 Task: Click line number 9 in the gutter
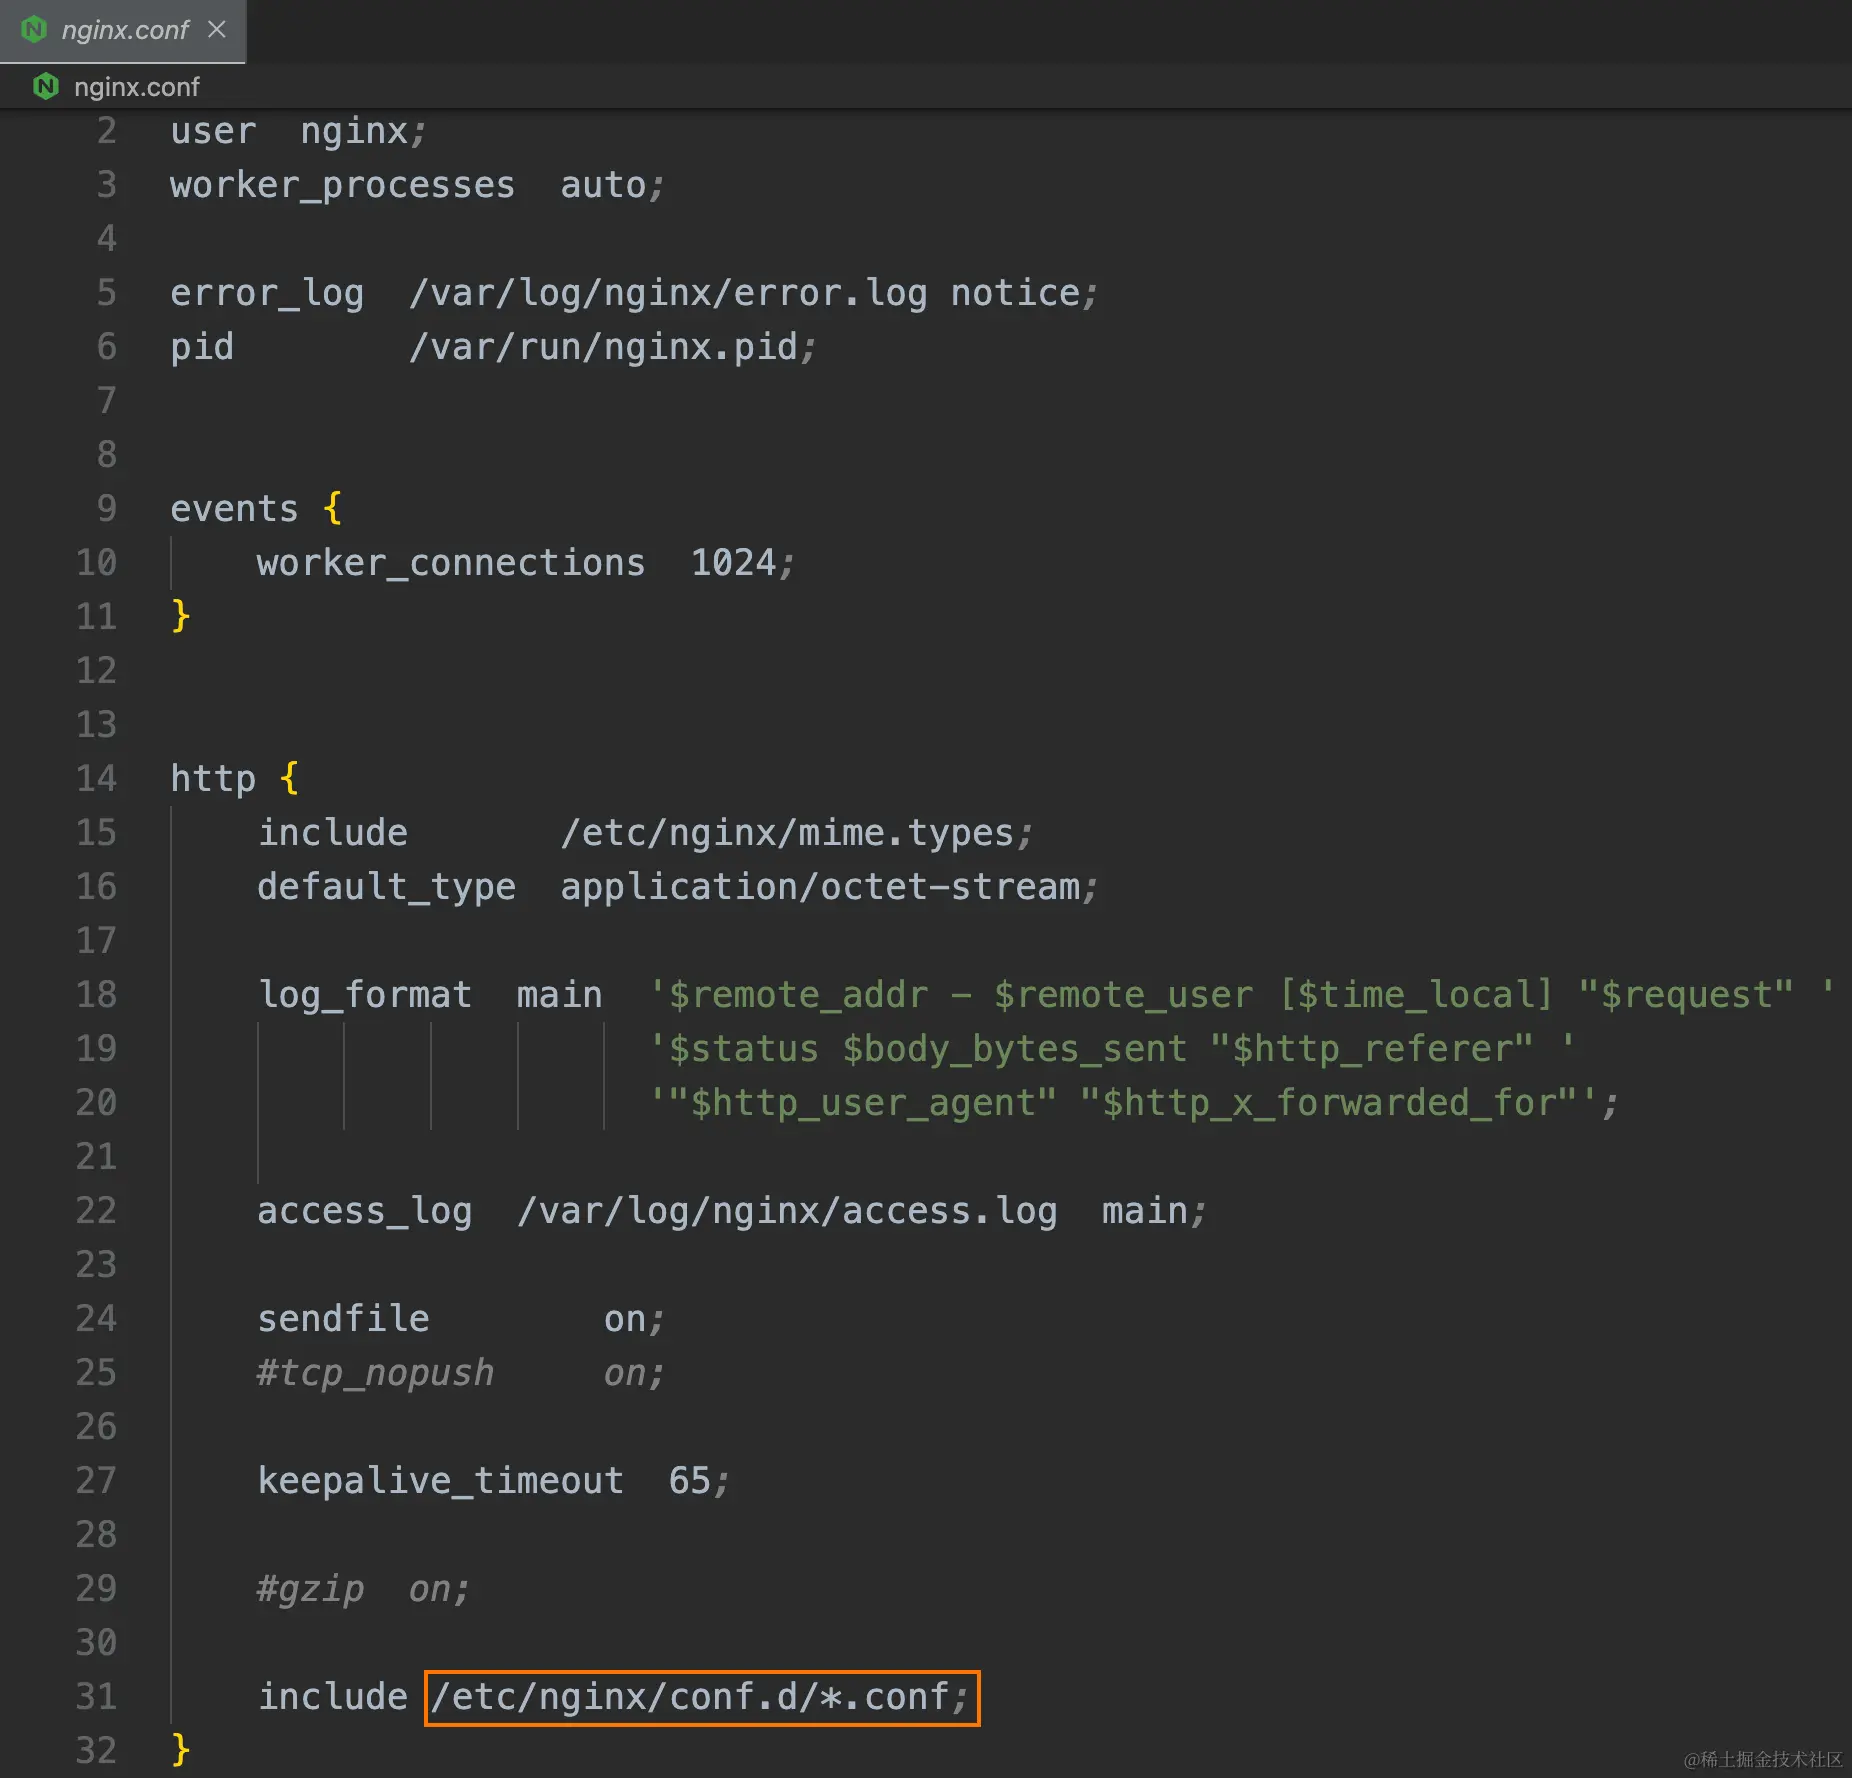tap(106, 509)
